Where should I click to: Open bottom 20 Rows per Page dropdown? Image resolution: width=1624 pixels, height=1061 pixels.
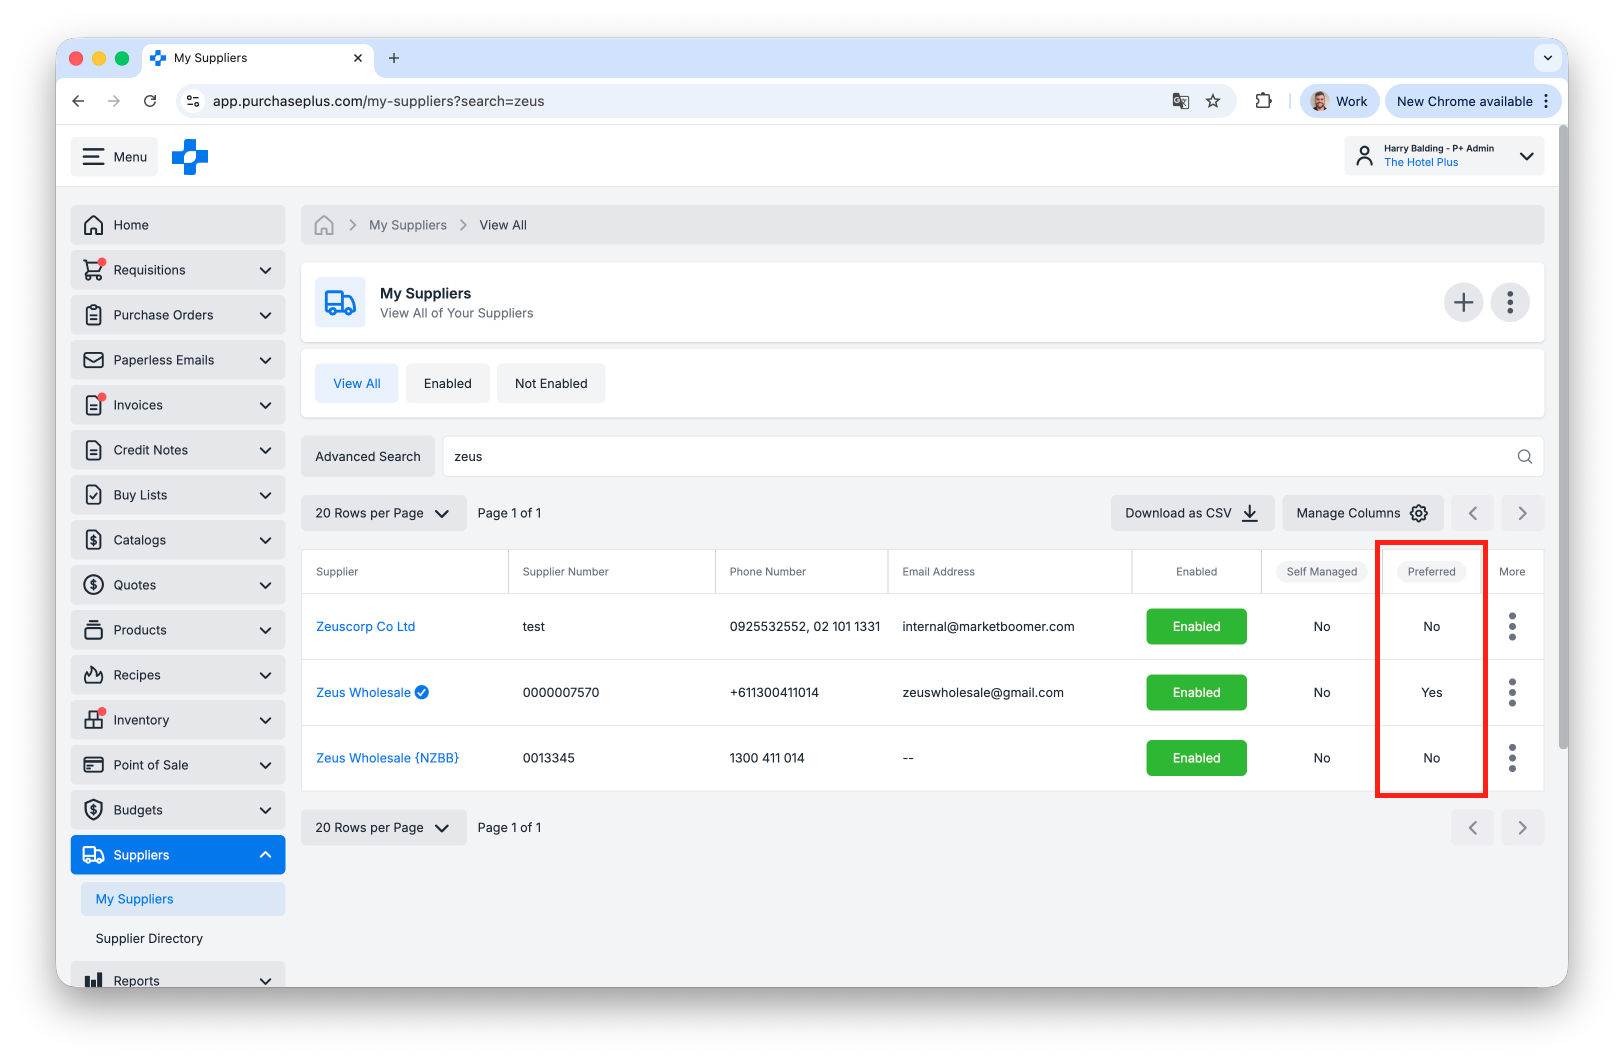click(383, 828)
